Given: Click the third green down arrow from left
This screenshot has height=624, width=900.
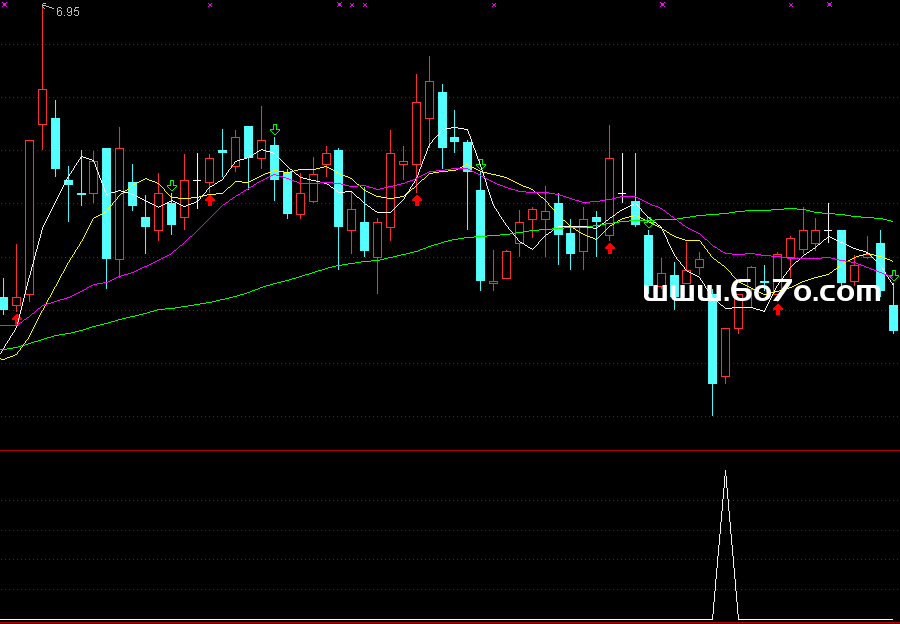Looking at the screenshot, I should coord(481,165).
